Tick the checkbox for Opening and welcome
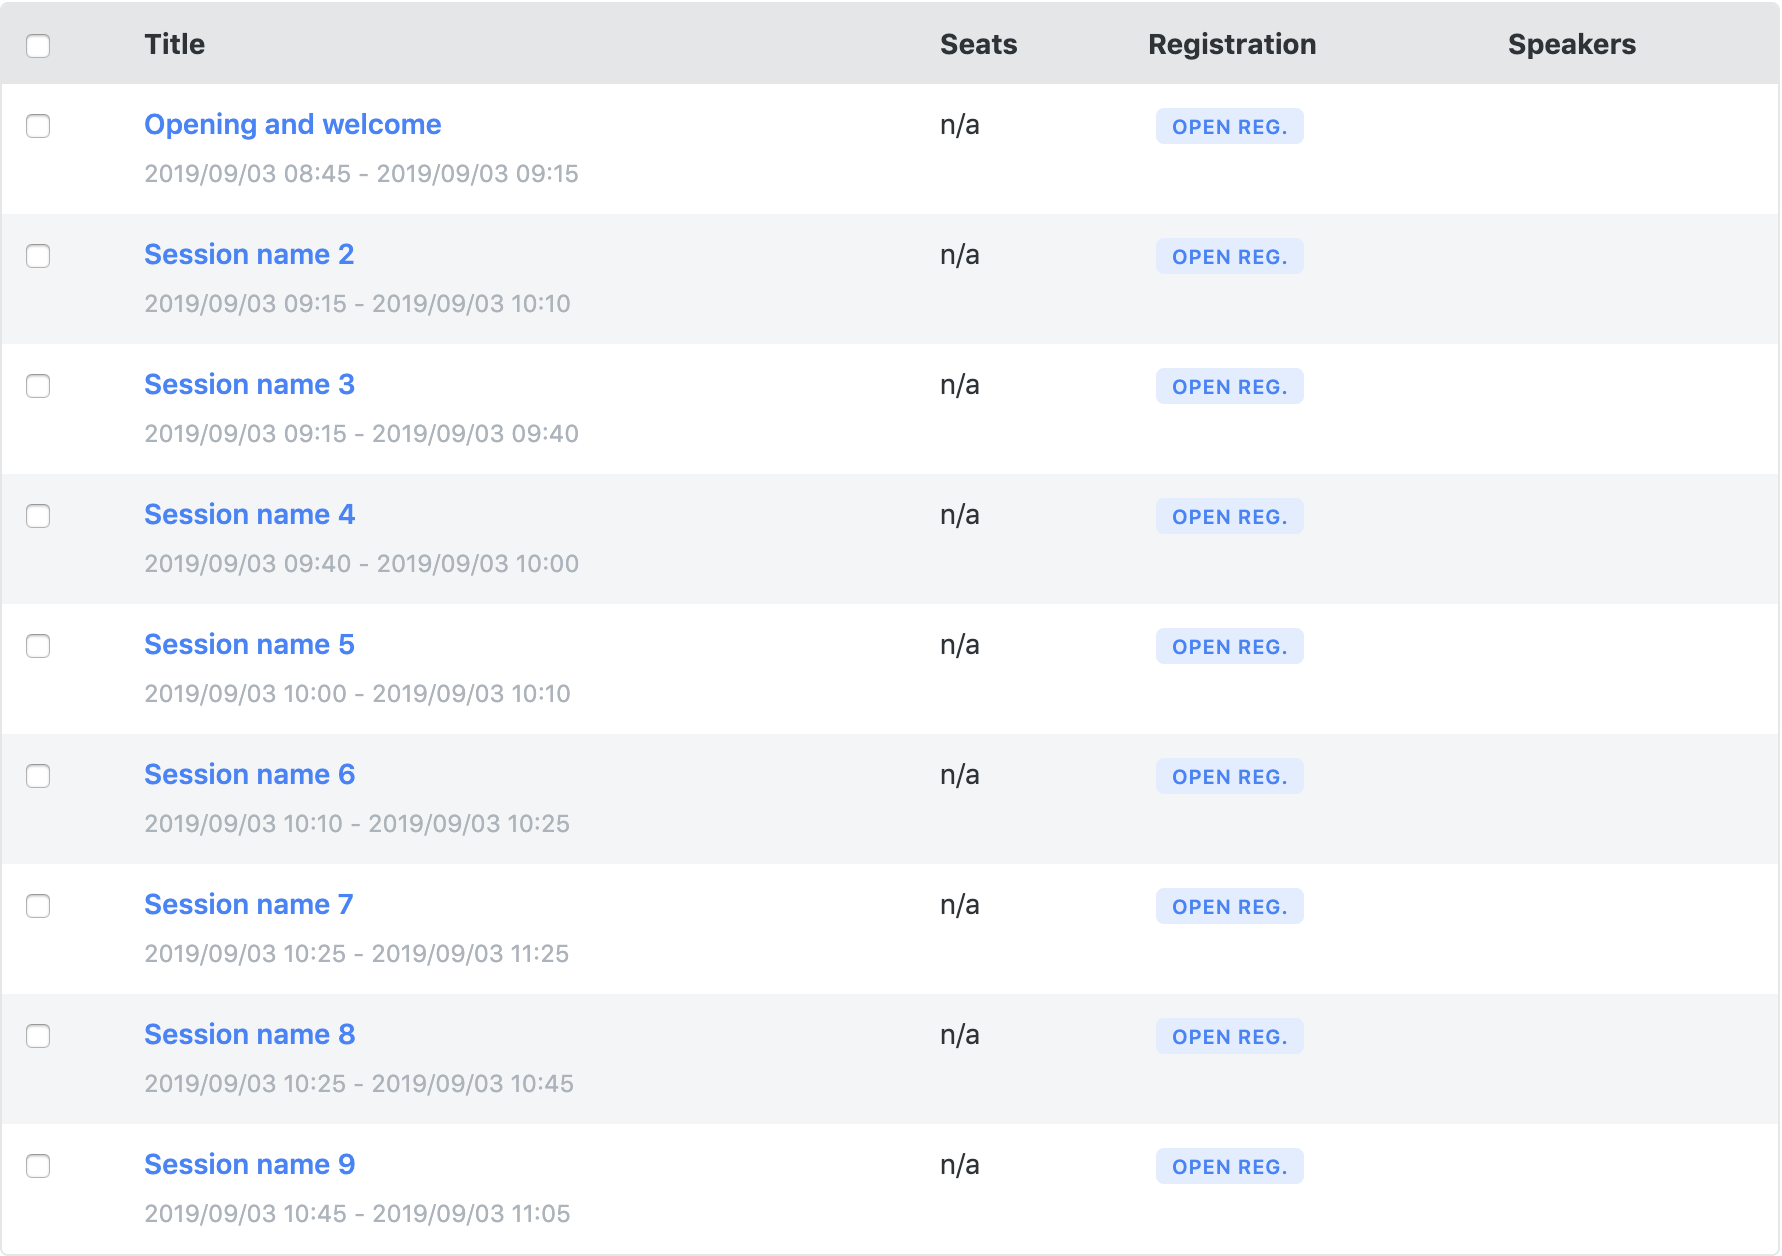 click(x=38, y=126)
